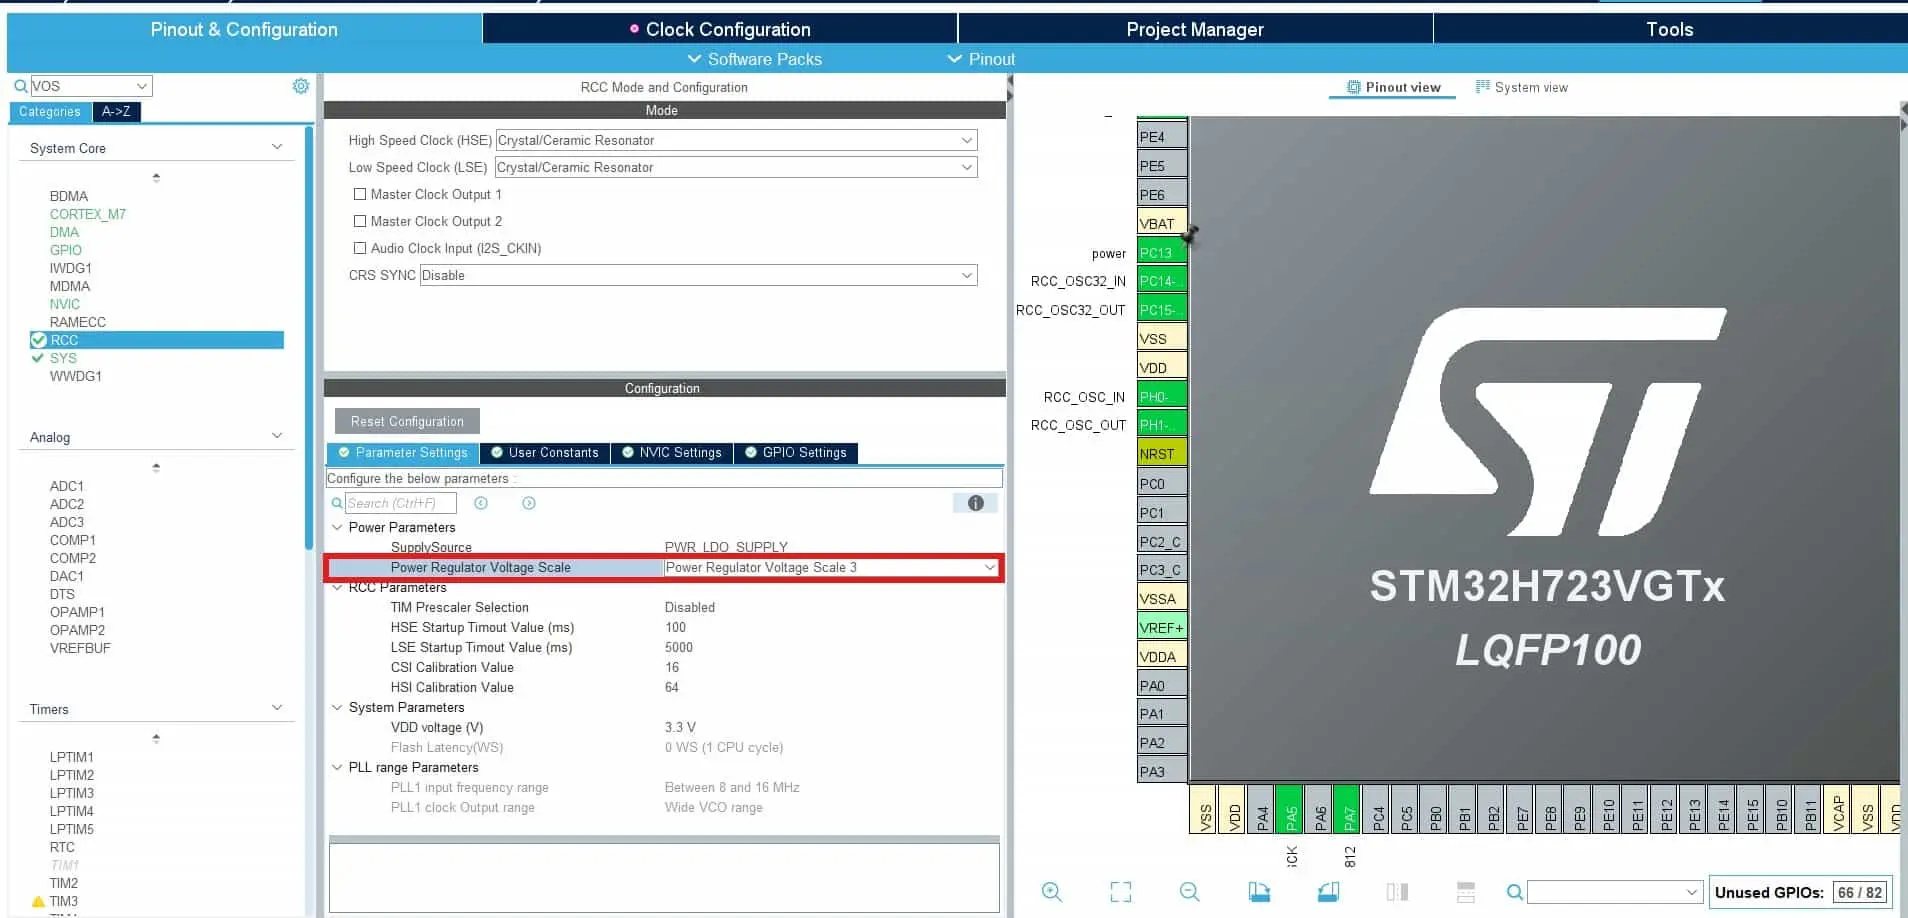The width and height of the screenshot is (1908, 918).
Task: Switch to User Constants tab
Action: click(x=545, y=452)
